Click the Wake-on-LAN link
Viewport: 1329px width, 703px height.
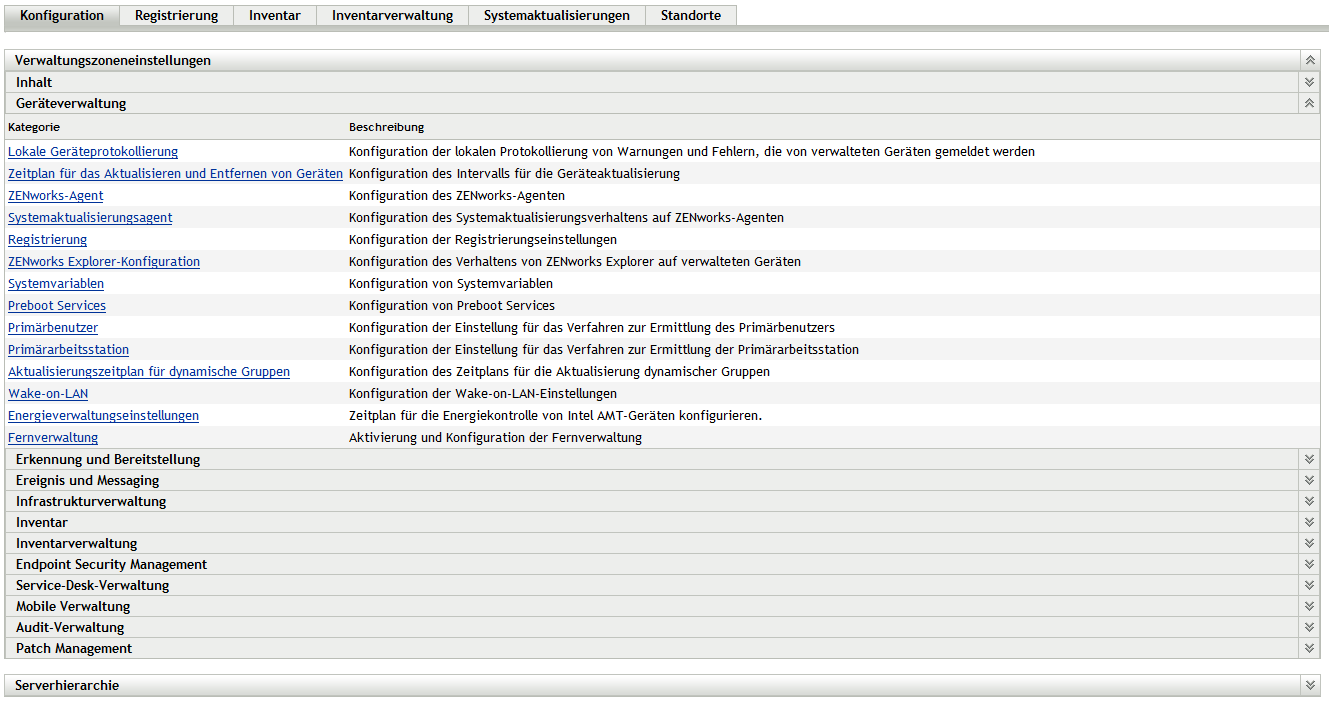tap(48, 394)
